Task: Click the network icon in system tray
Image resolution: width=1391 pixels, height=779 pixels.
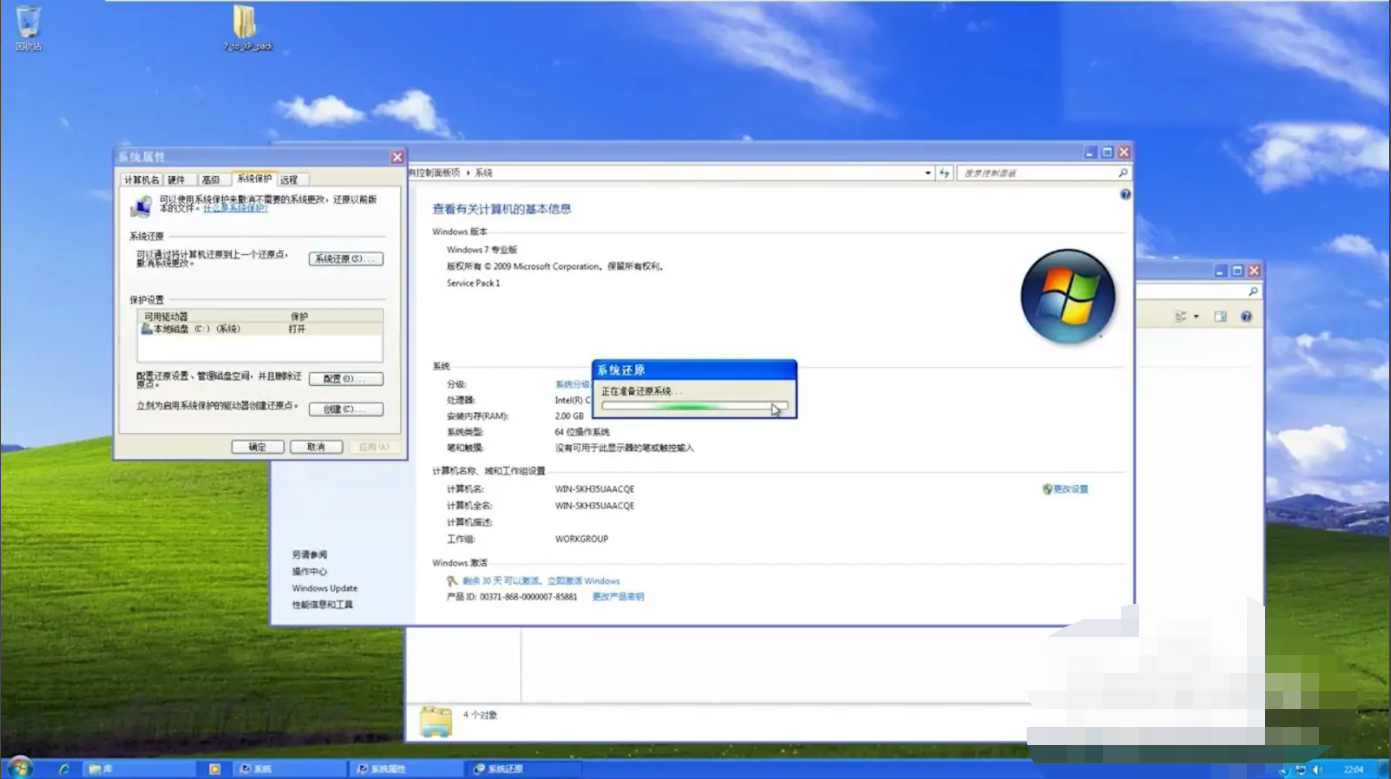Action: click(x=1299, y=769)
